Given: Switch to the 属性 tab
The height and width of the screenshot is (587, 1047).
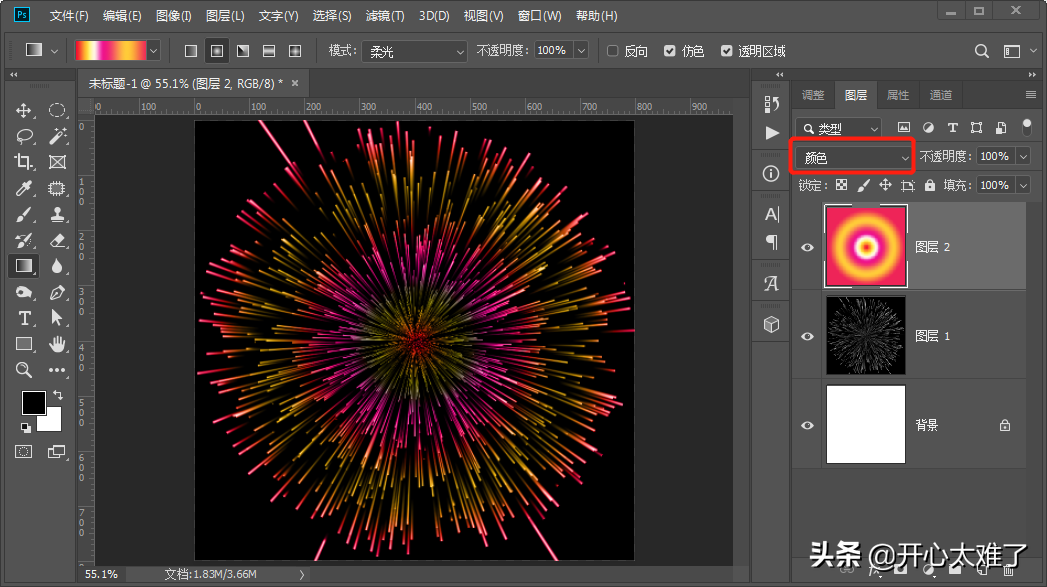Looking at the screenshot, I should click(x=897, y=95).
